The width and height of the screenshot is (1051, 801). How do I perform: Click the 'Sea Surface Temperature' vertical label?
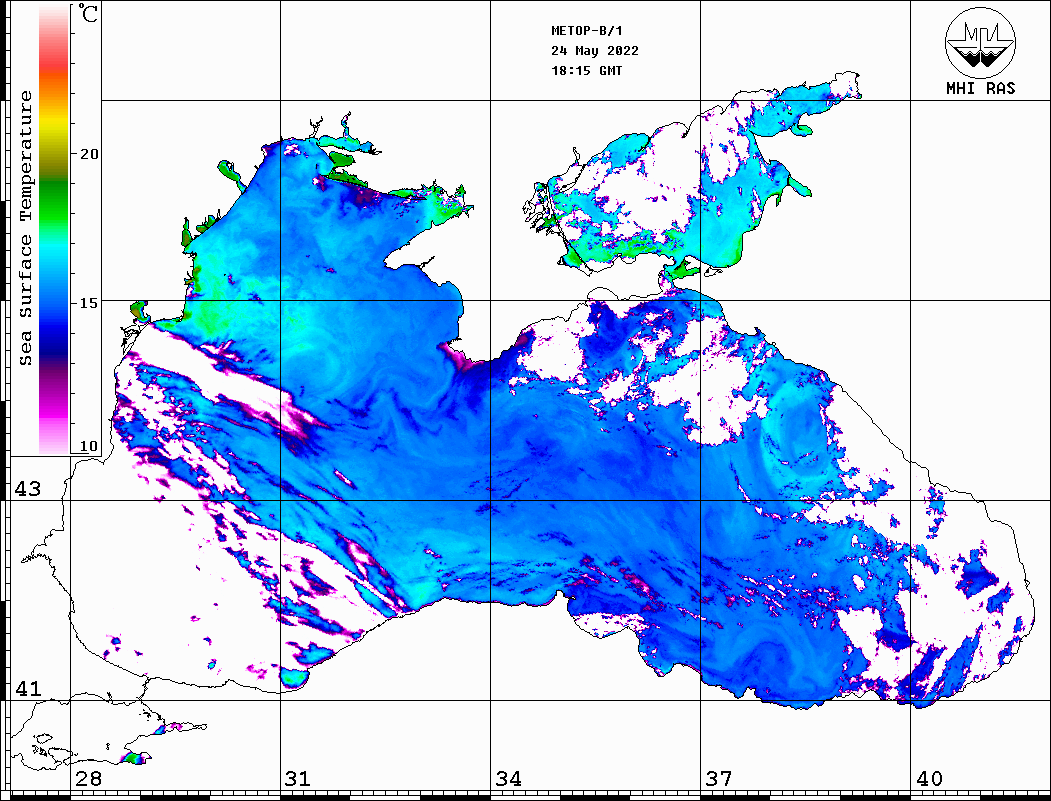click(x=25, y=229)
